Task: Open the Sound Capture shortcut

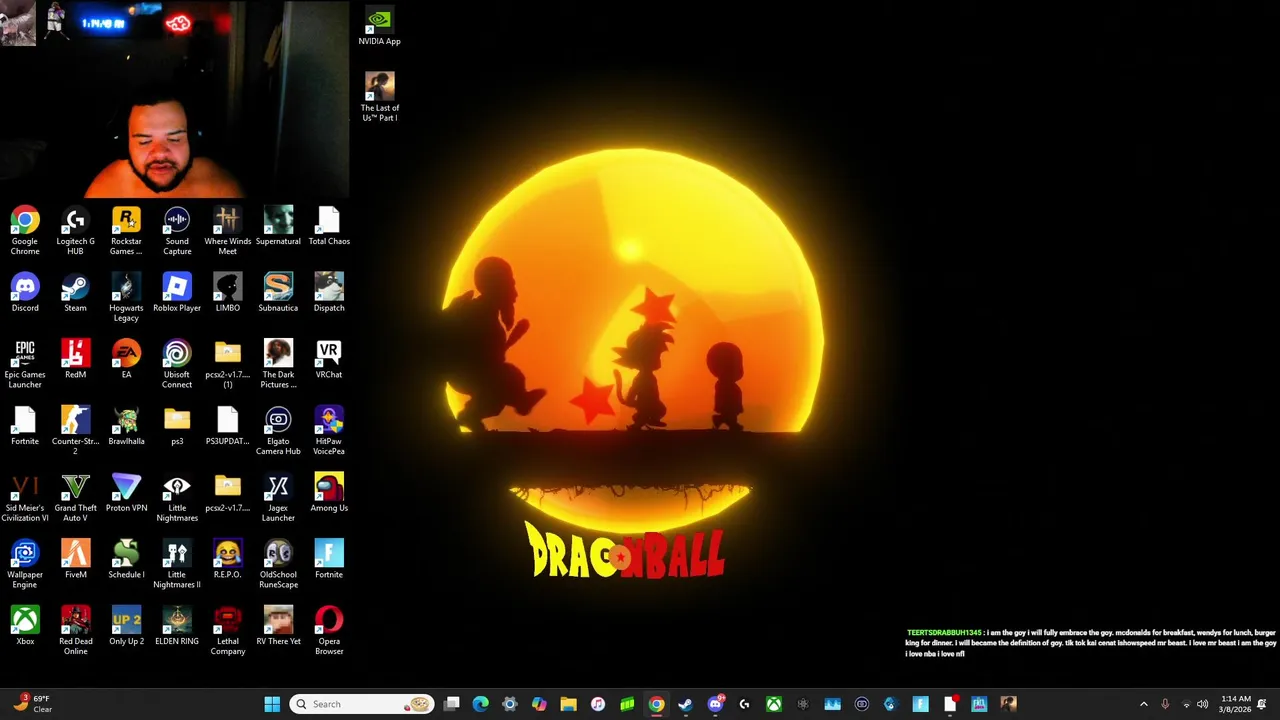Action: point(177,230)
